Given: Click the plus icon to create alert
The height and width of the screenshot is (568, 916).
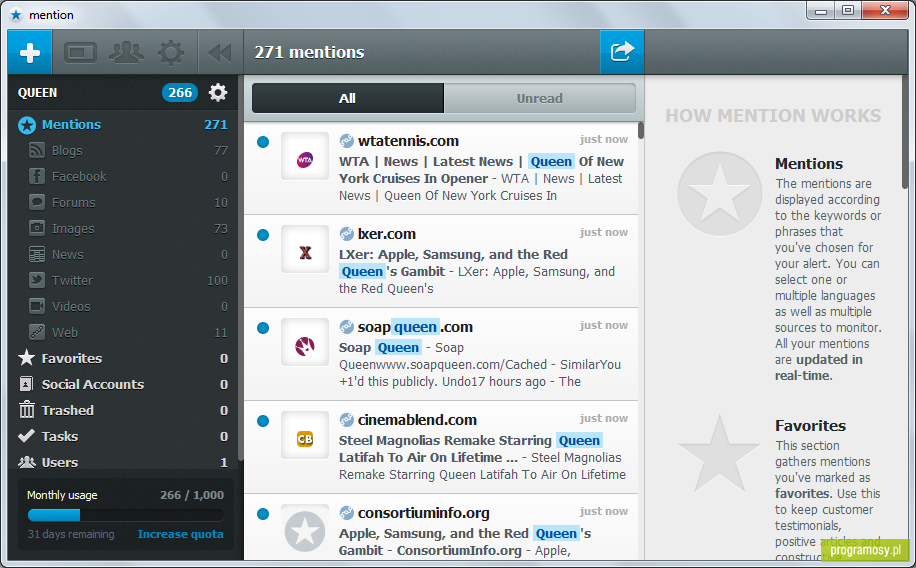Looking at the screenshot, I should [30, 53].
